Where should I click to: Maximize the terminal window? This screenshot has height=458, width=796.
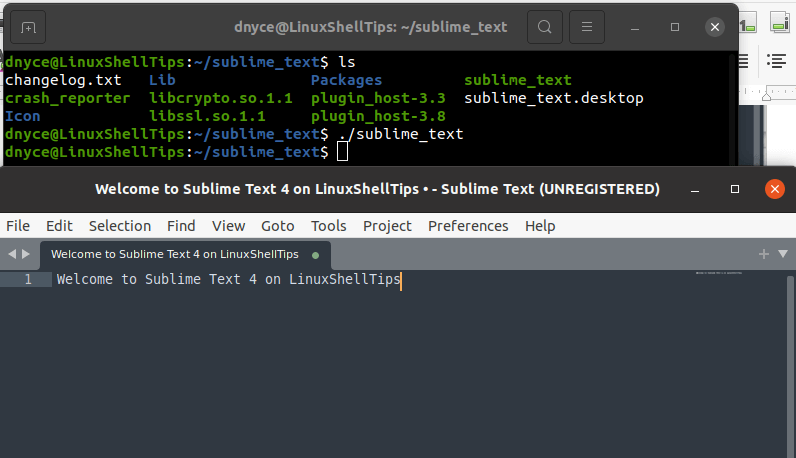(x=675, y=27)
